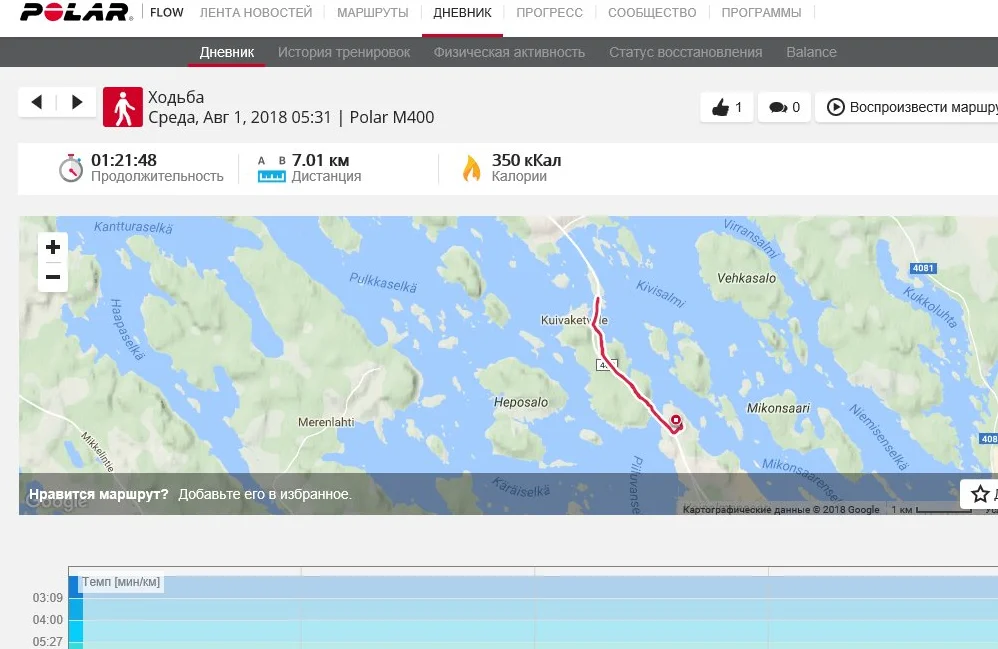Image resolution: width=998 pixels, height=649 pixels.
Task: Go to the previous training with left arrow
Action: [x=37, y=102]
